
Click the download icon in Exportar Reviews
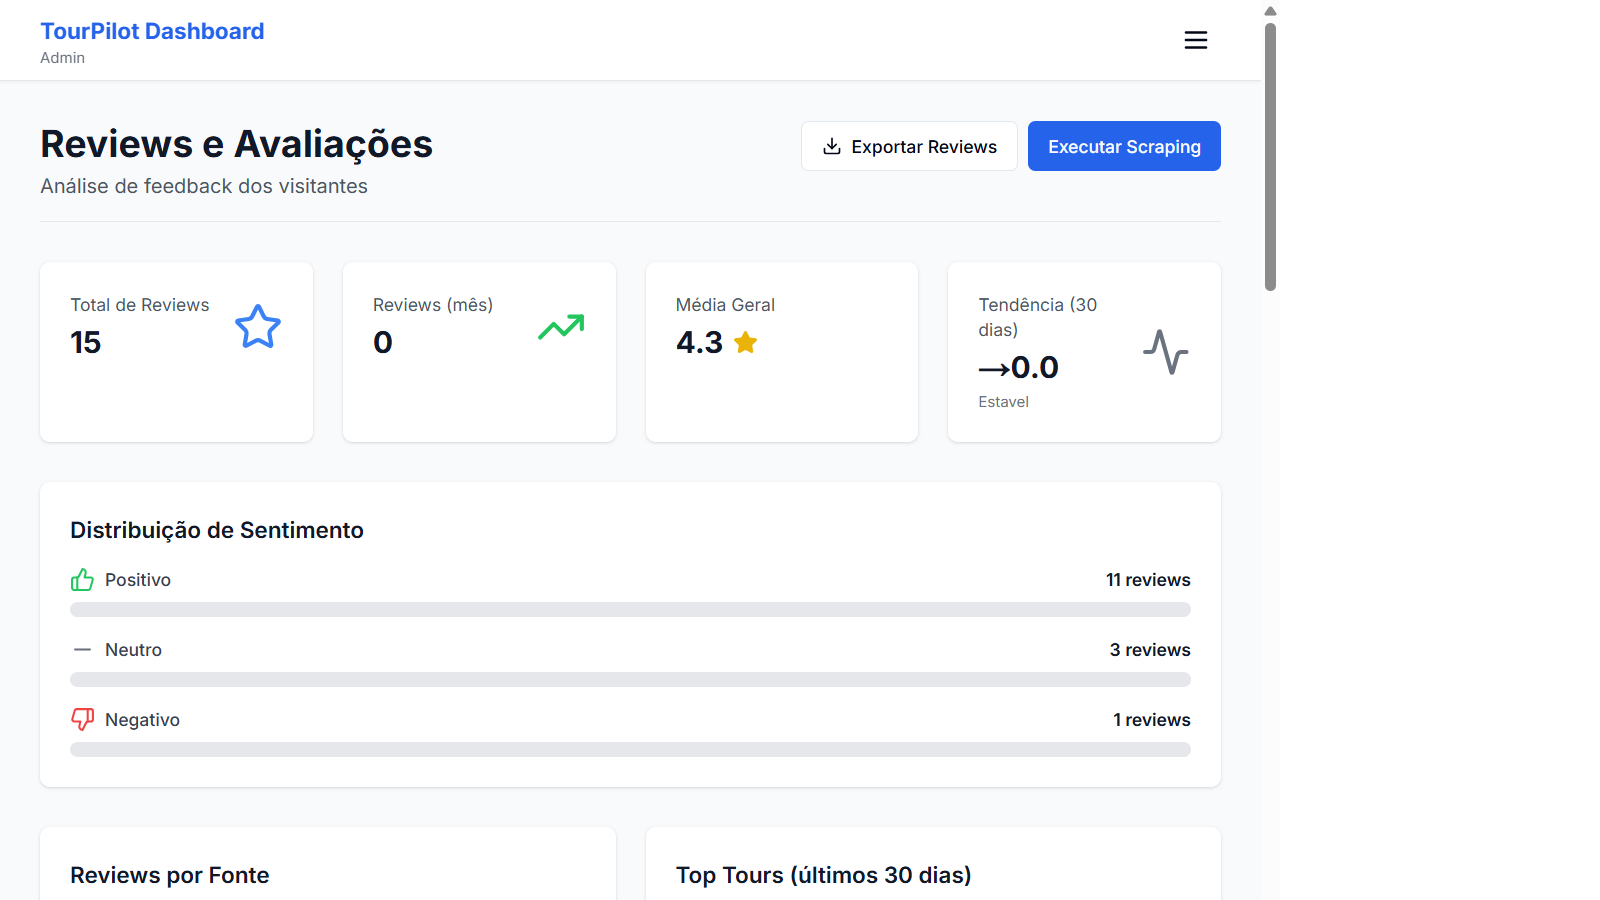pyautogui.click(x=832, y=147)
